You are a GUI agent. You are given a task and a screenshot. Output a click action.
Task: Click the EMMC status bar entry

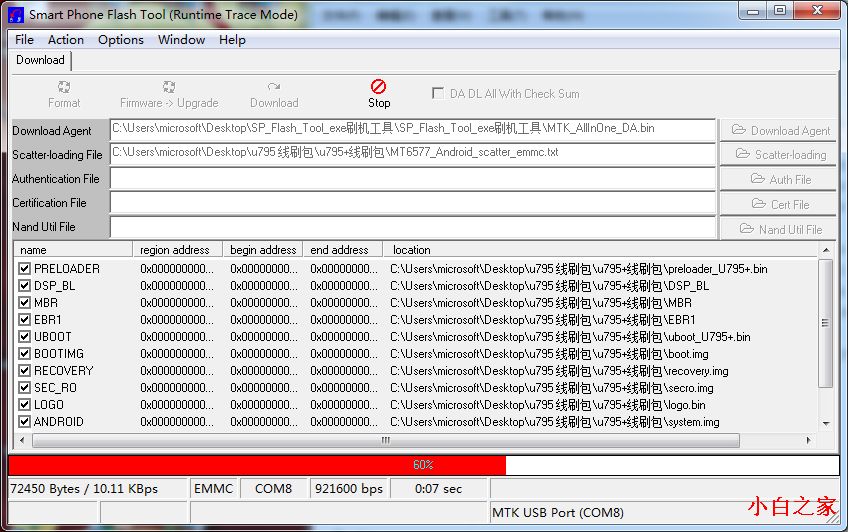(x=214, y=489)
